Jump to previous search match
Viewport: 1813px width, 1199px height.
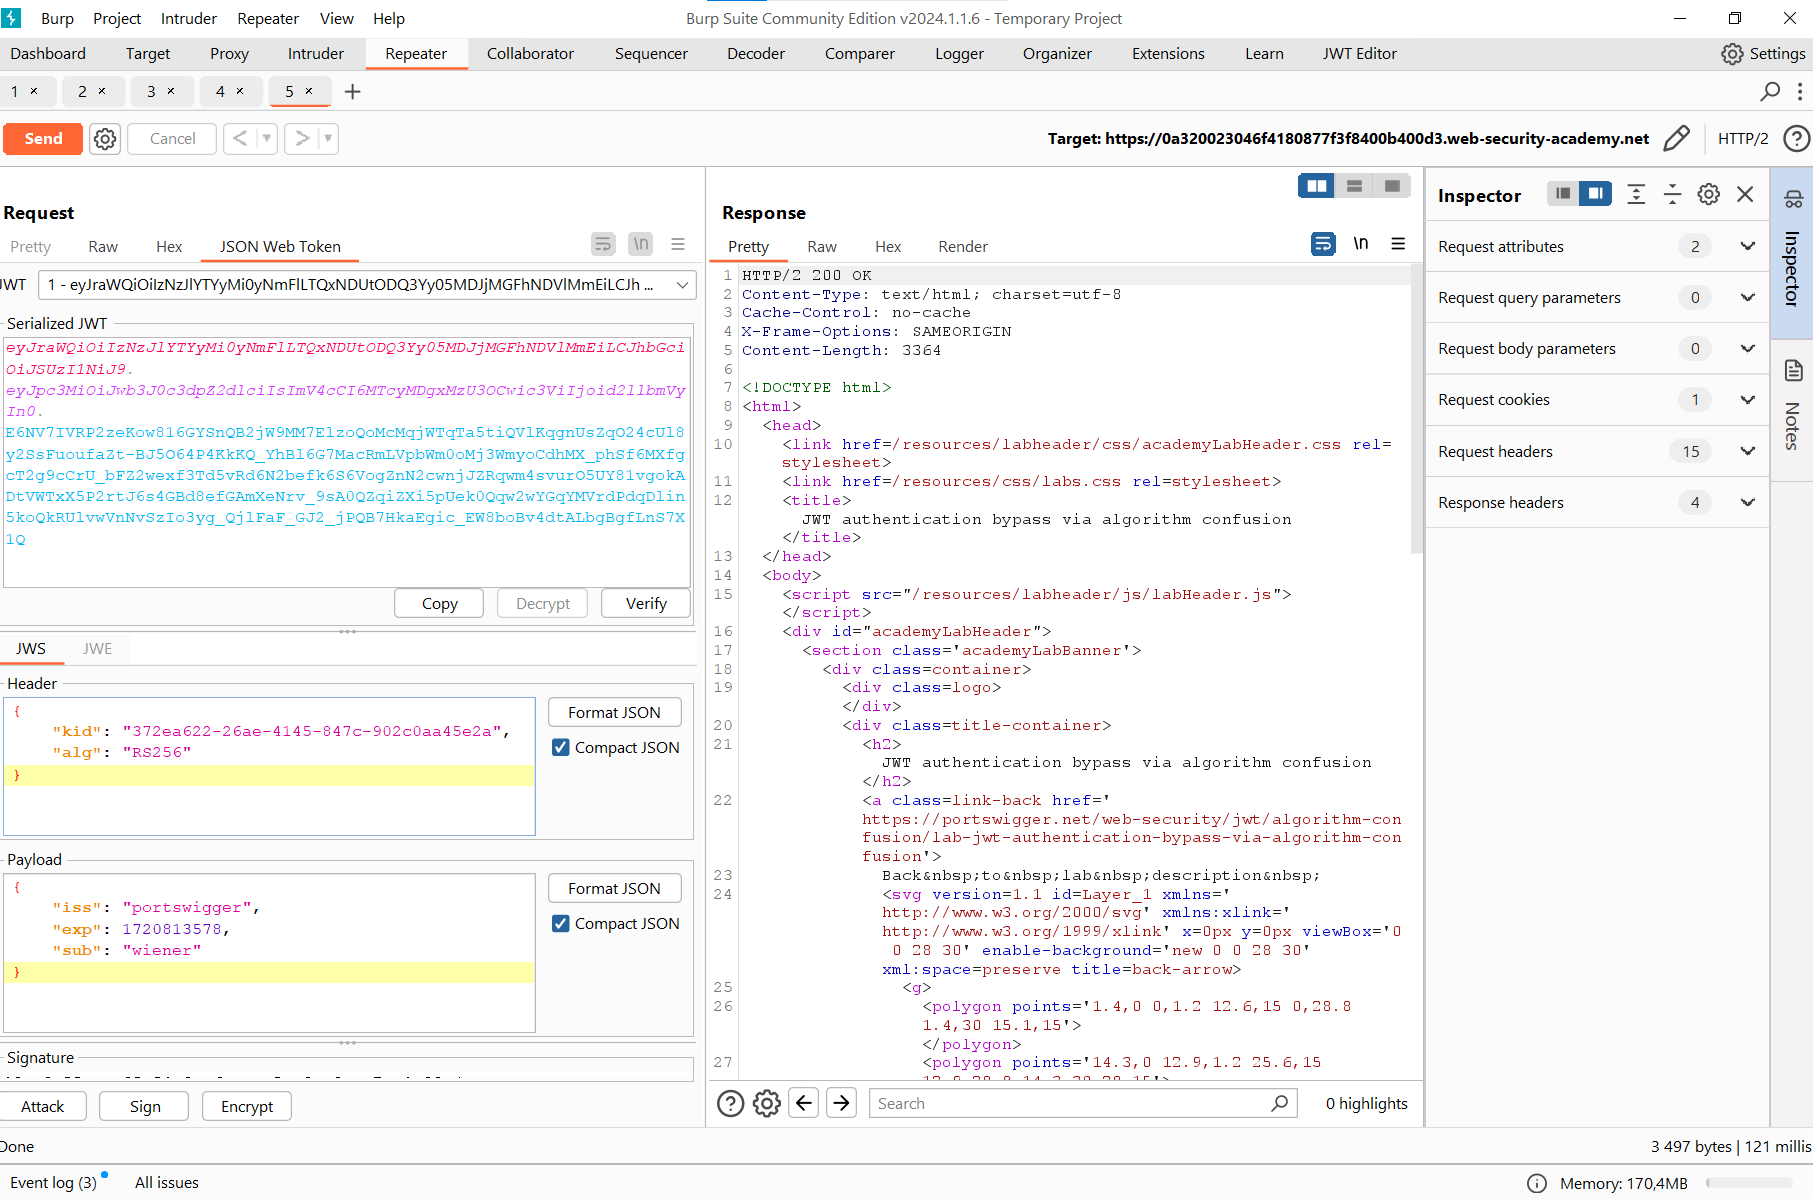click(x=804, y=1103)
